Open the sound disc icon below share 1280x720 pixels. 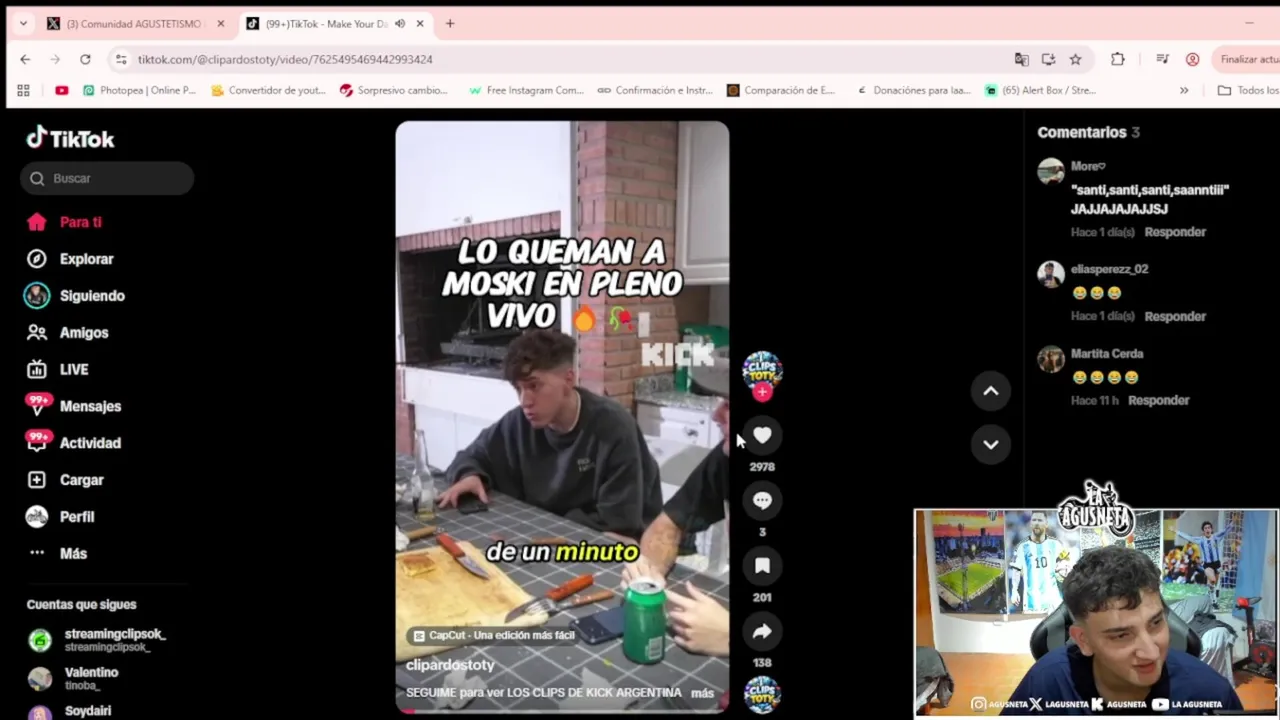point(762,695)
